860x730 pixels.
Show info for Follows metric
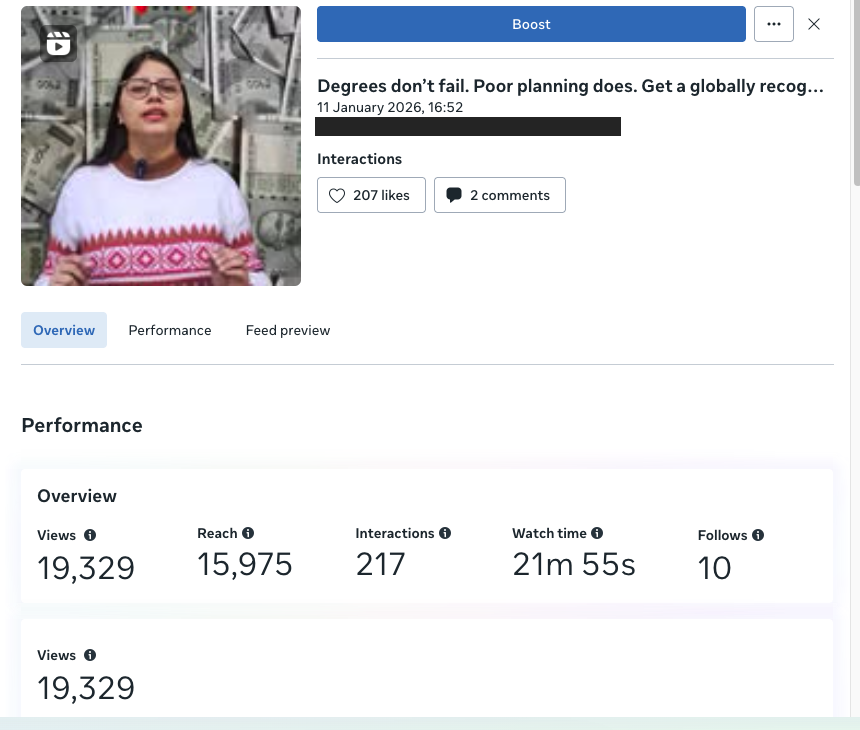click(x=758, y=535)
